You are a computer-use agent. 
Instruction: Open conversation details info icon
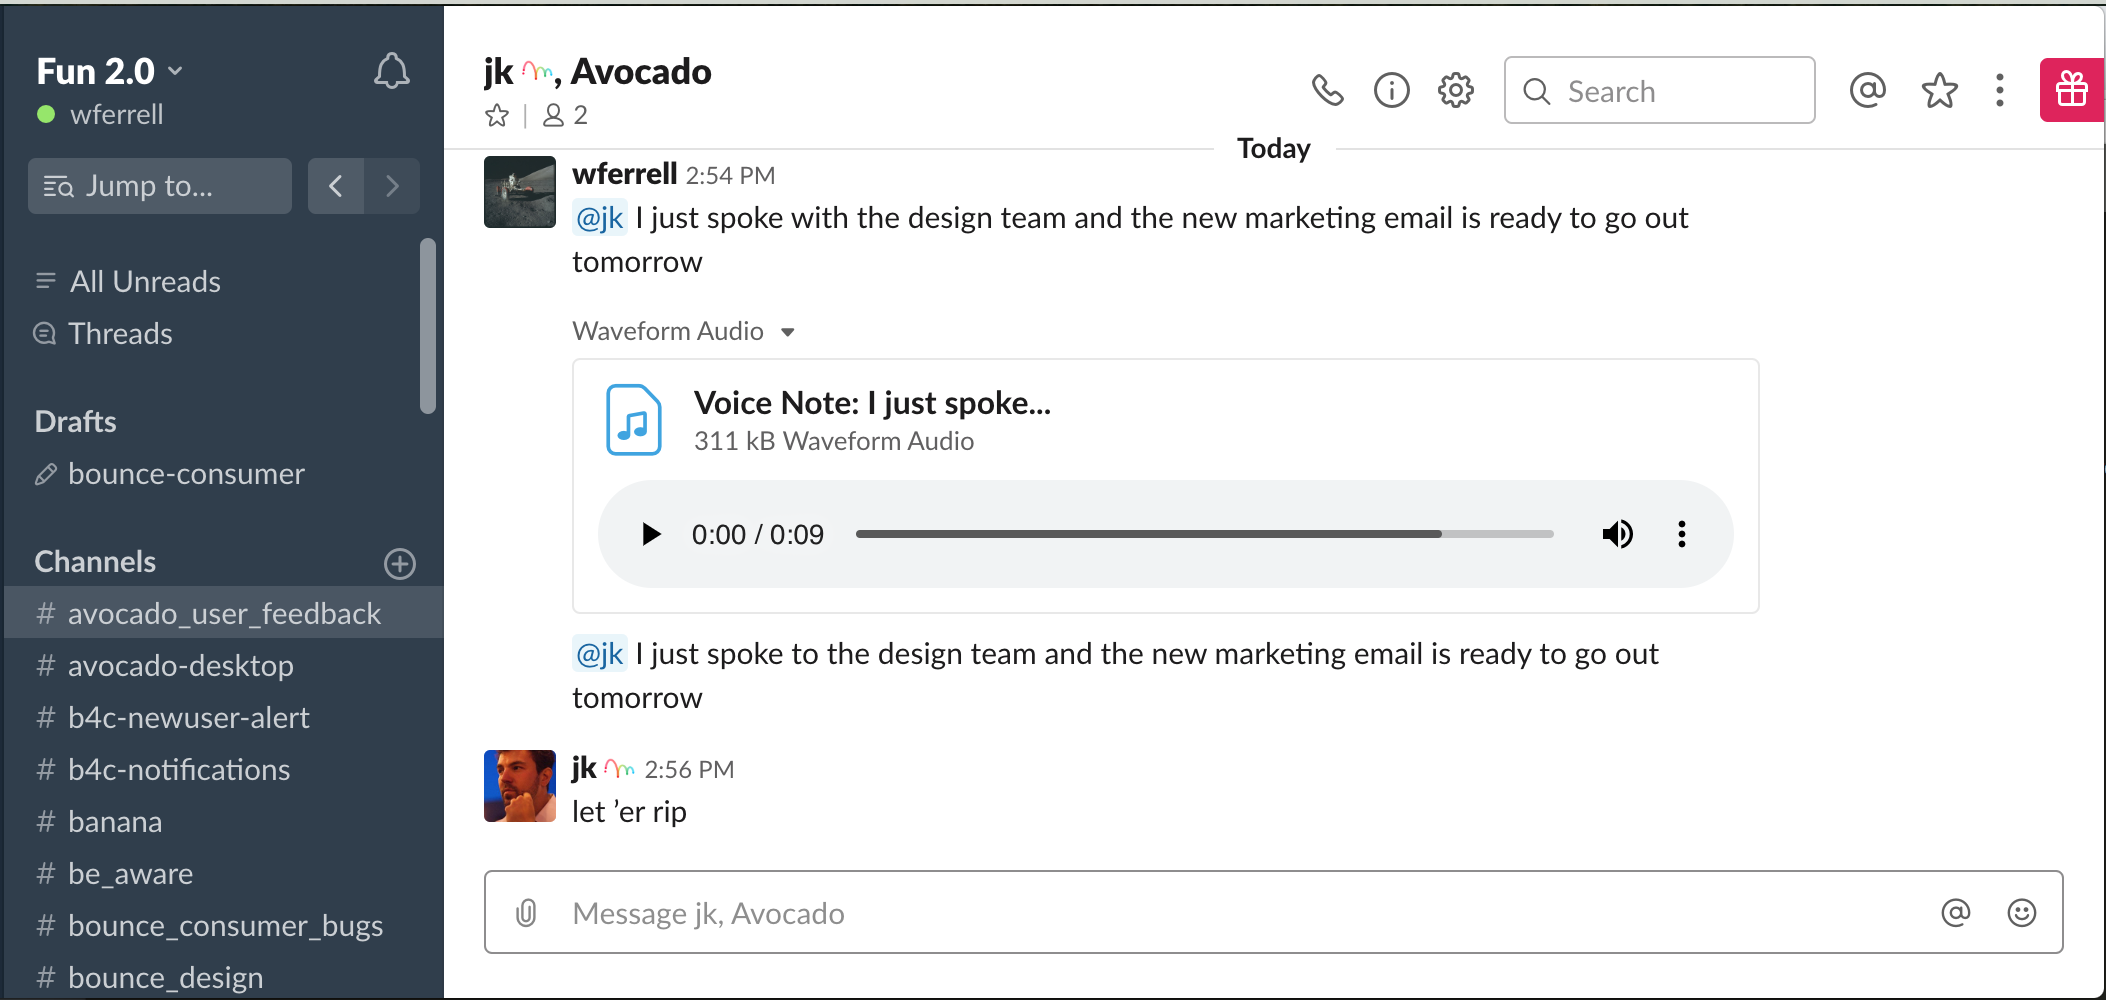pos(1391,90)
